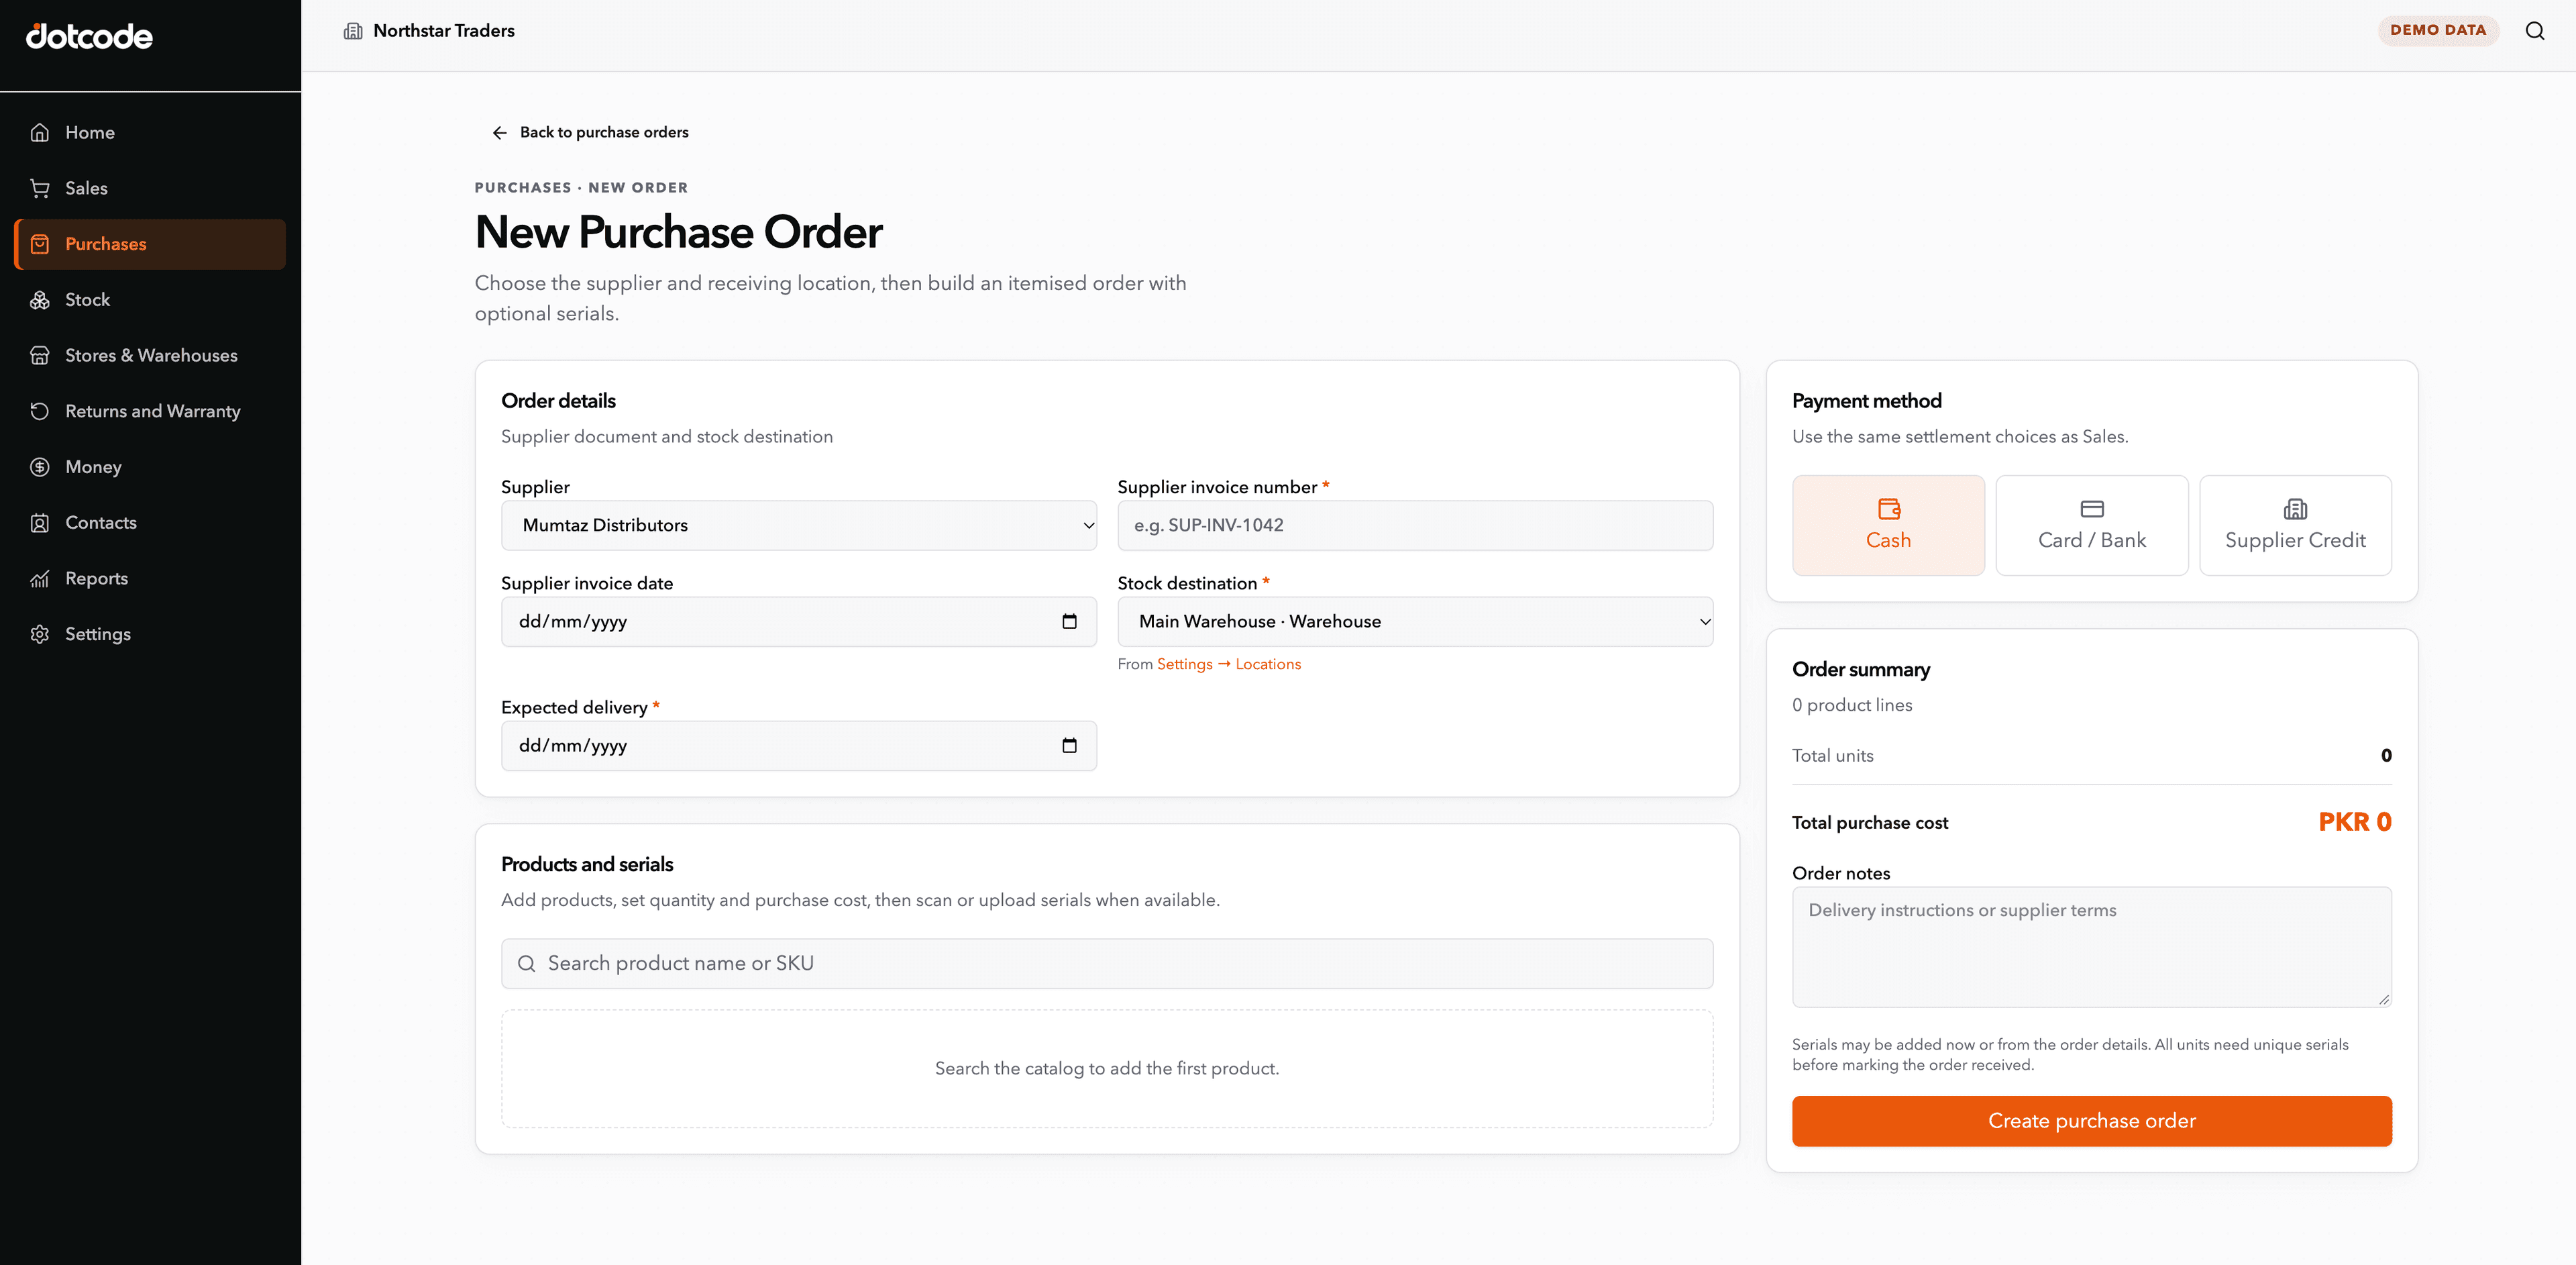This screenshot has width=2576, height=1265.
Task: Click the Returns and Warranty icon
Action: (40, 411)
